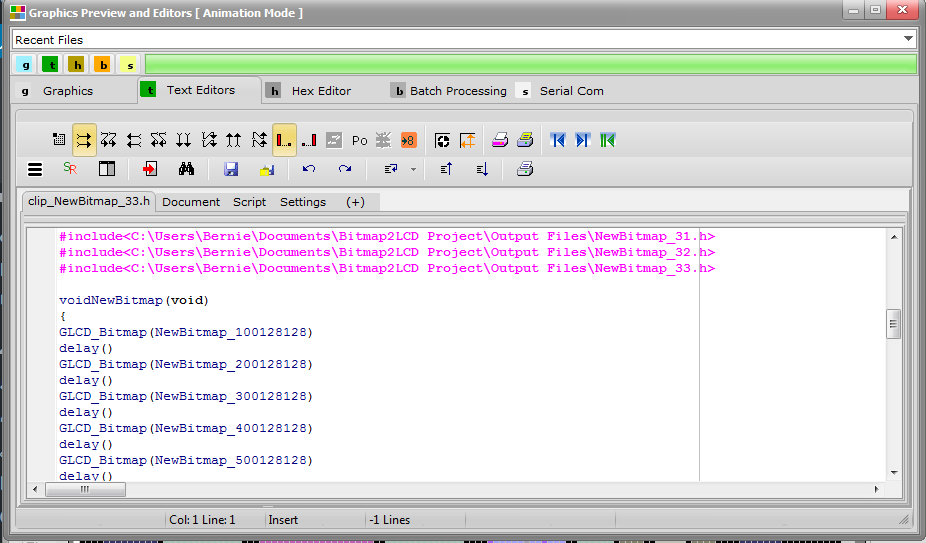Viewport: 926px width, 543px height.
Task: Click the redo arrow icon
Action: [x=345, y=169]
